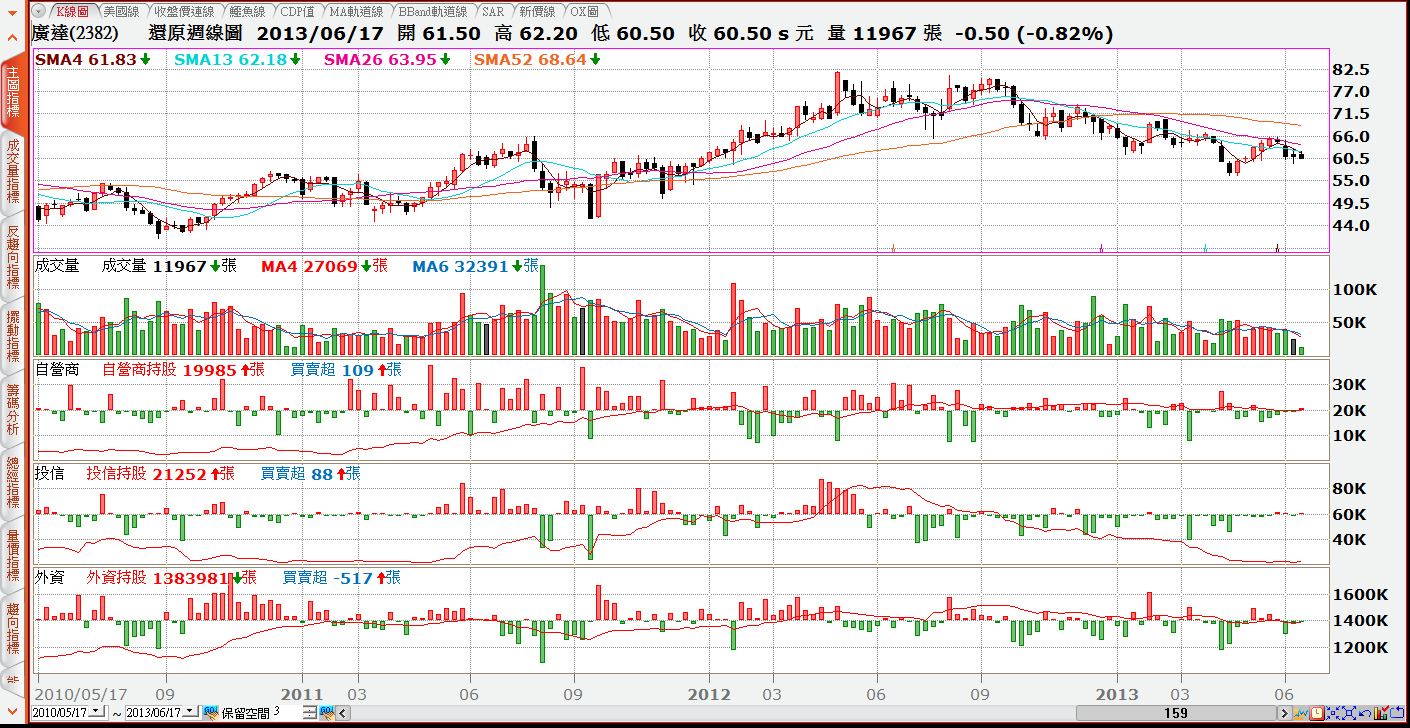Click scrollbar right arrow button
This screenshot has width=1410, height=728.
(x=1284, y=712)
